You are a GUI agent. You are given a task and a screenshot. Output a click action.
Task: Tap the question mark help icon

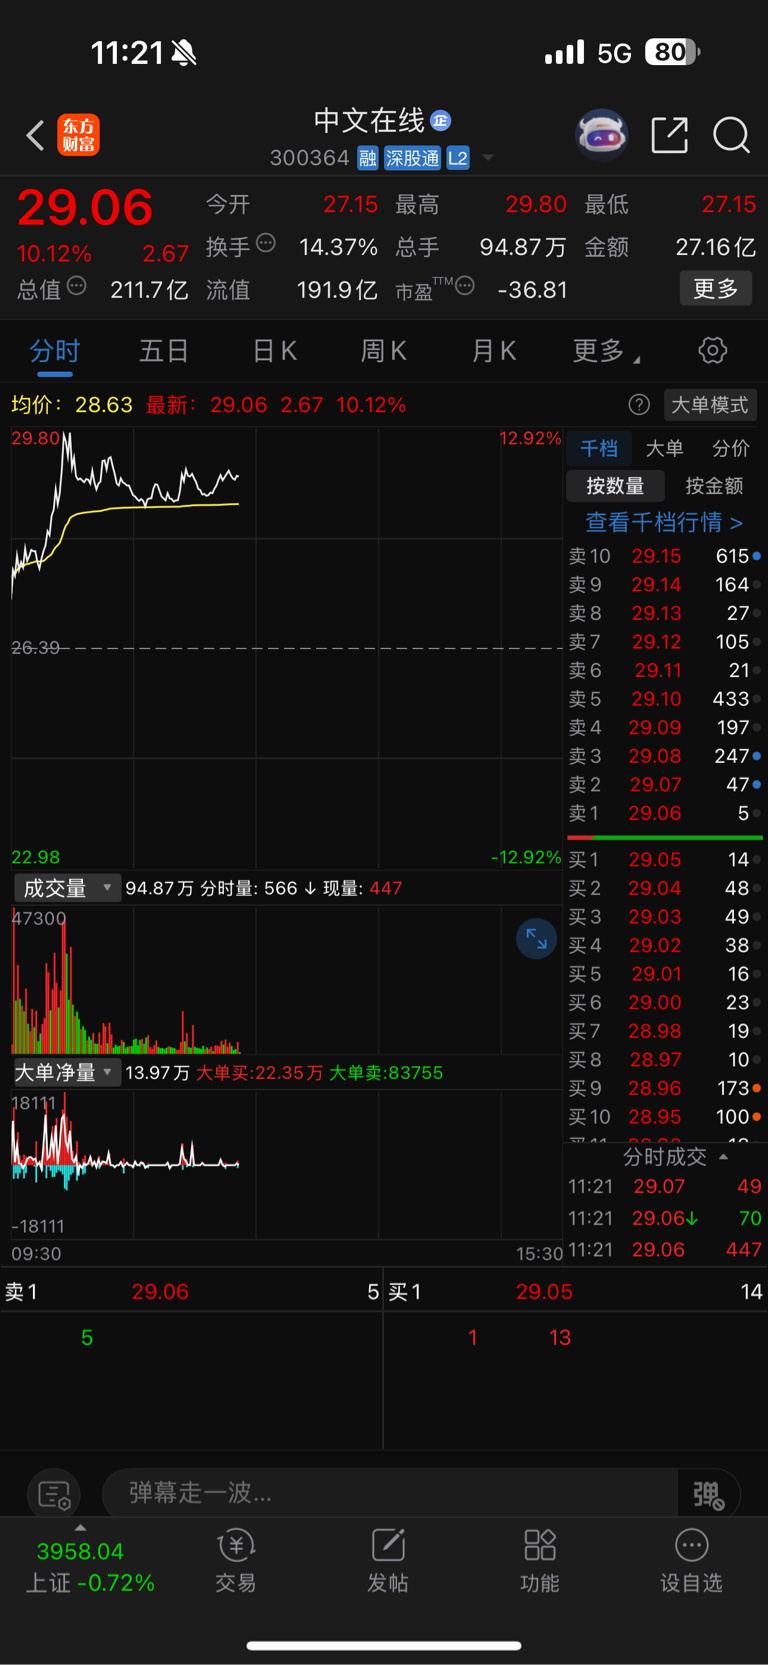coord(639,405)
